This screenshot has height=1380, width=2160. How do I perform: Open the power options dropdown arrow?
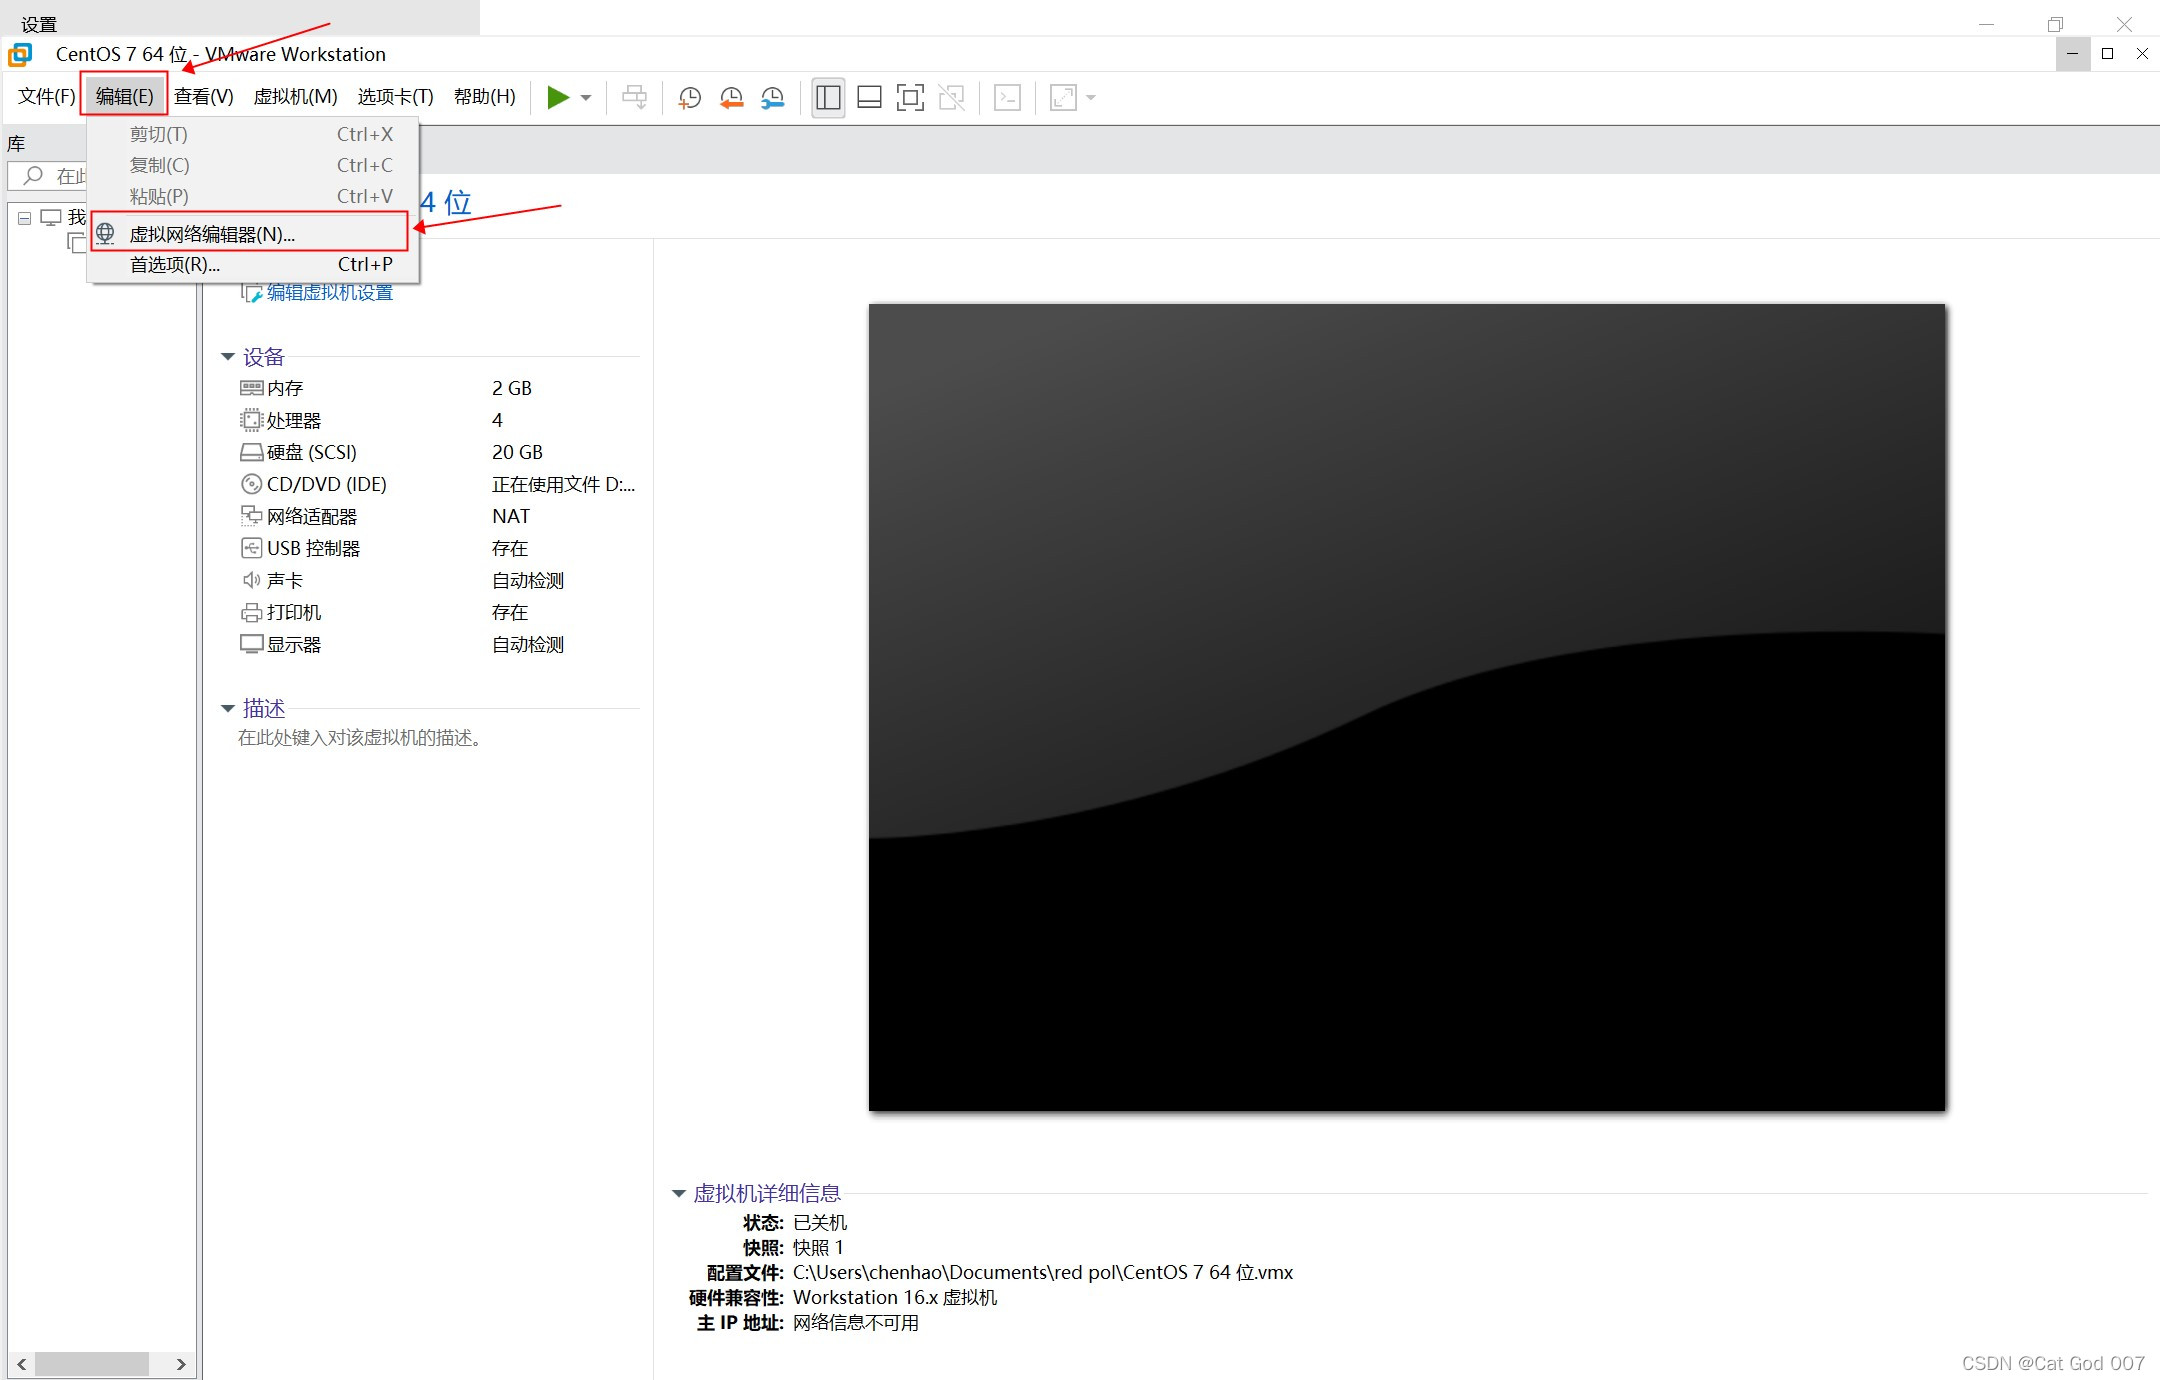(x=586, y=97)
